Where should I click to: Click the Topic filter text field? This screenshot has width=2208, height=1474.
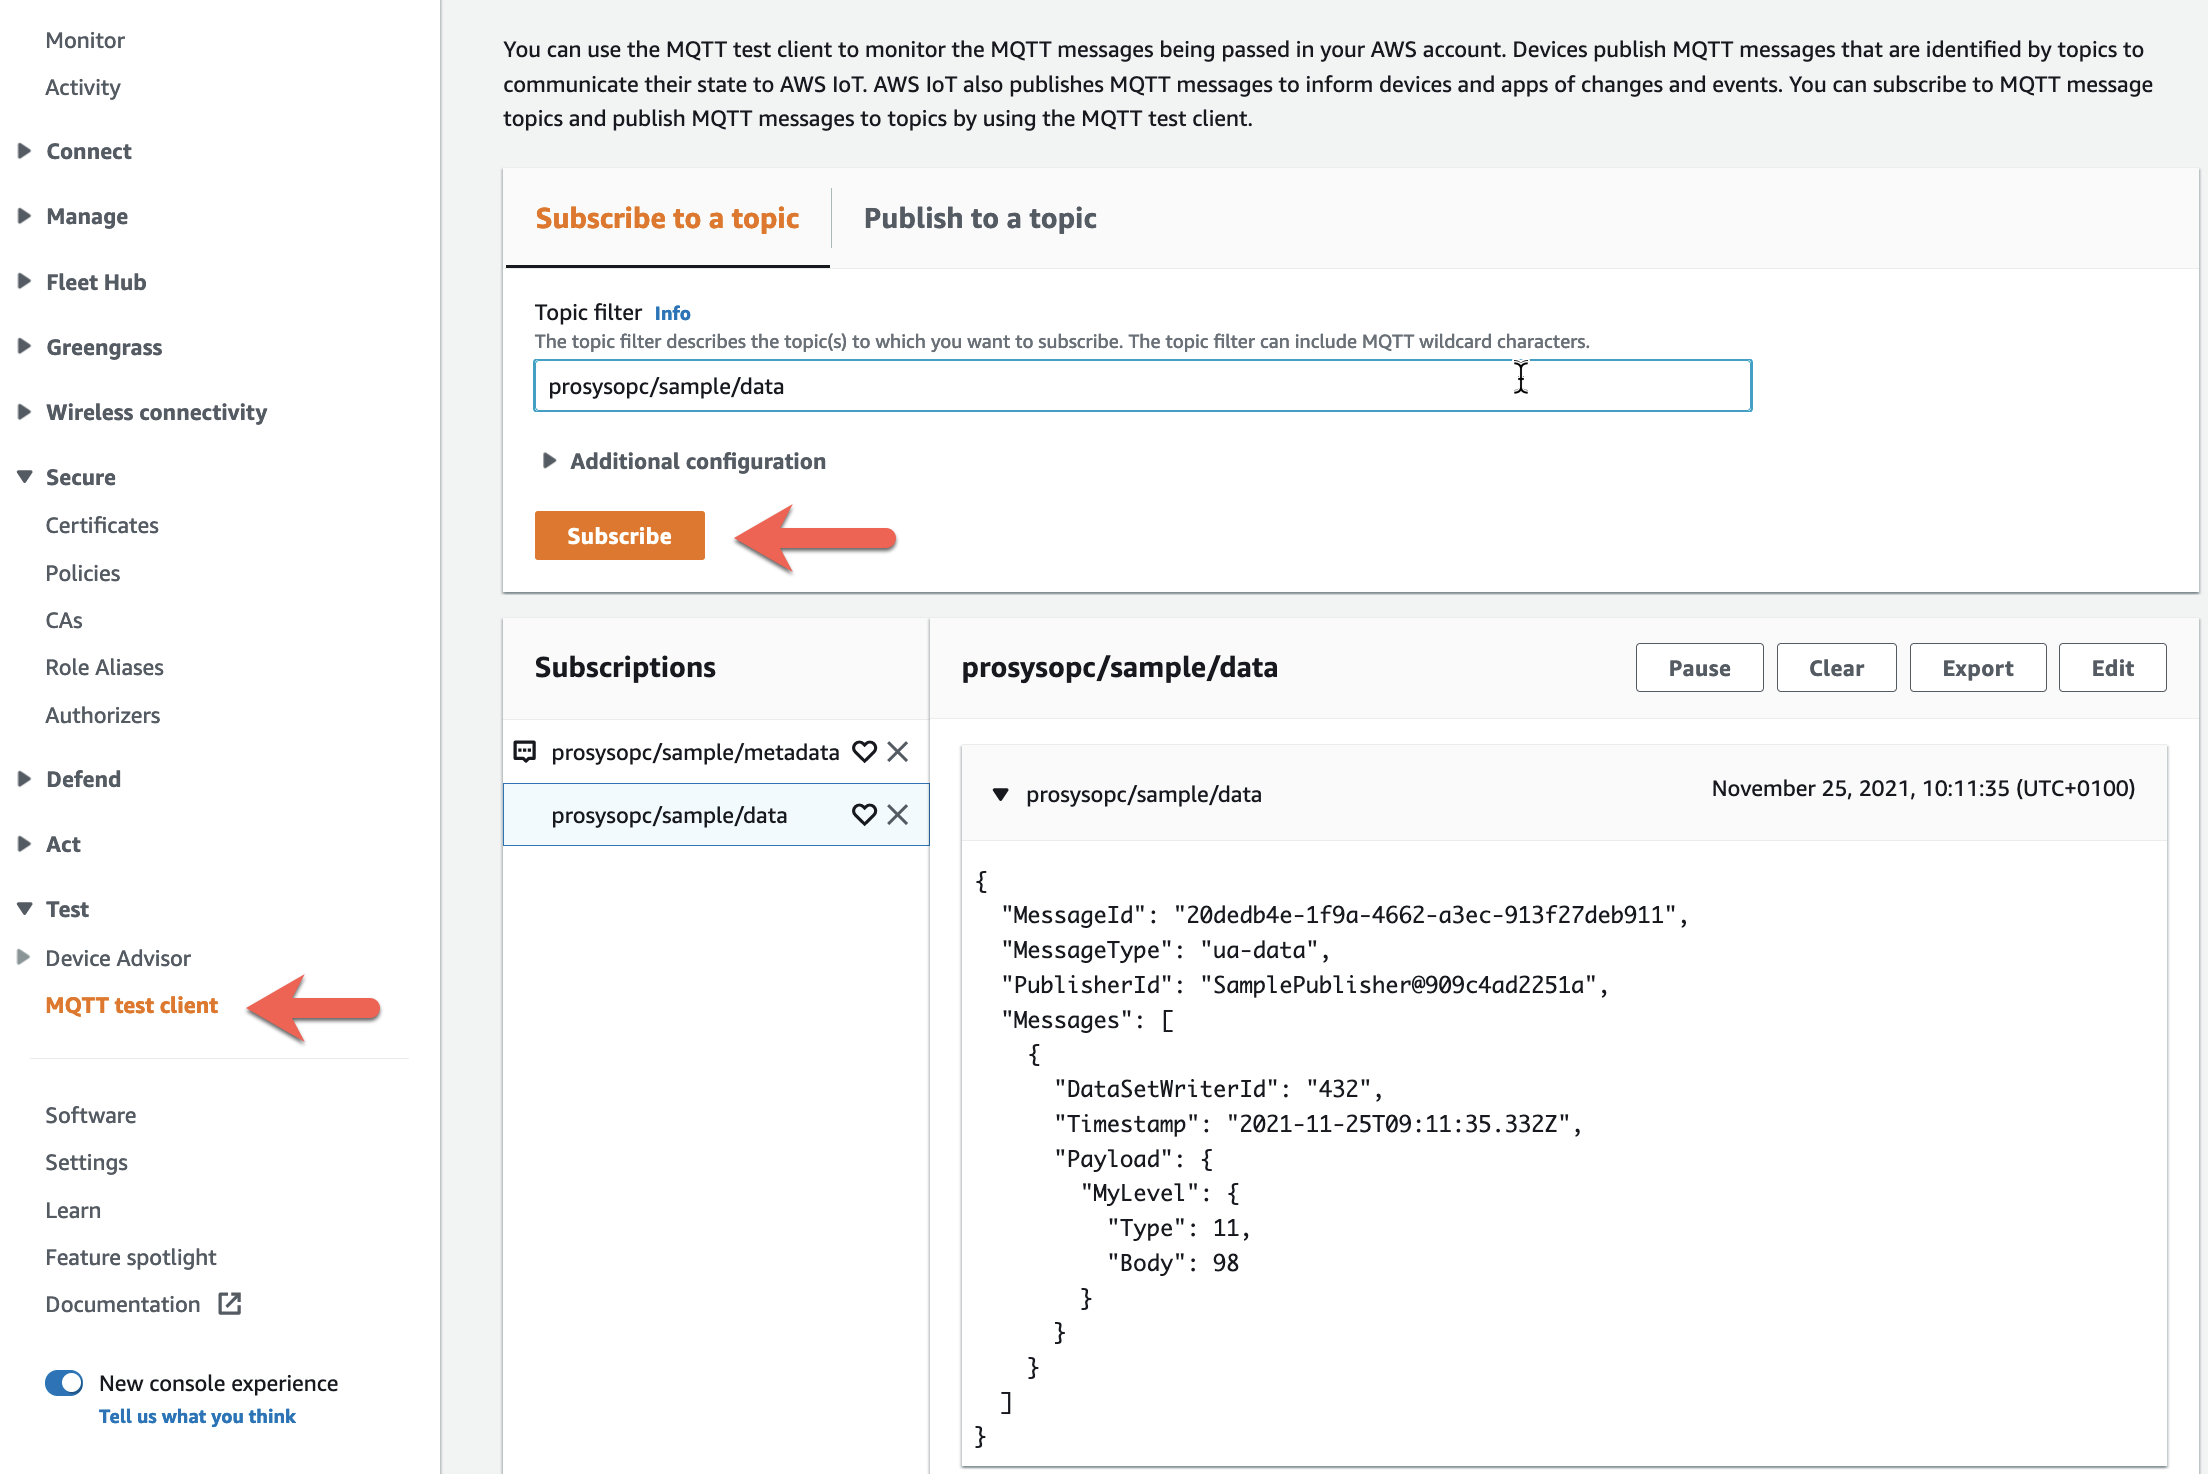pos(1142,386)
